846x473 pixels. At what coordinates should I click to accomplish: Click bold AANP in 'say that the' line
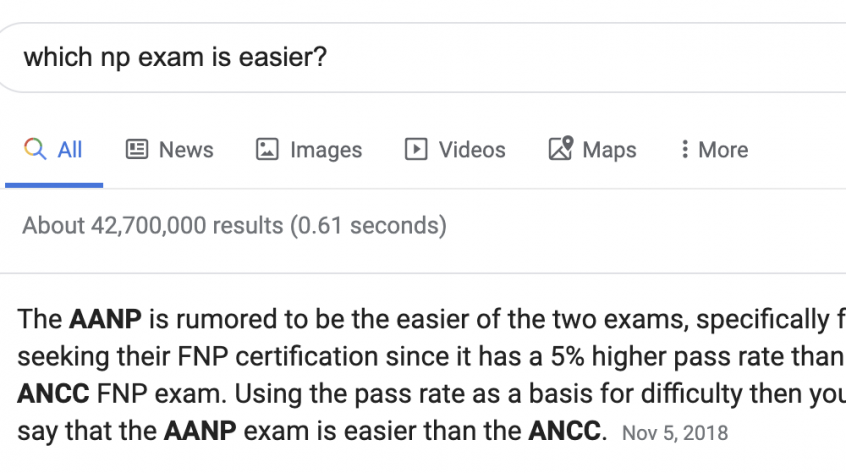coord(200,431)
